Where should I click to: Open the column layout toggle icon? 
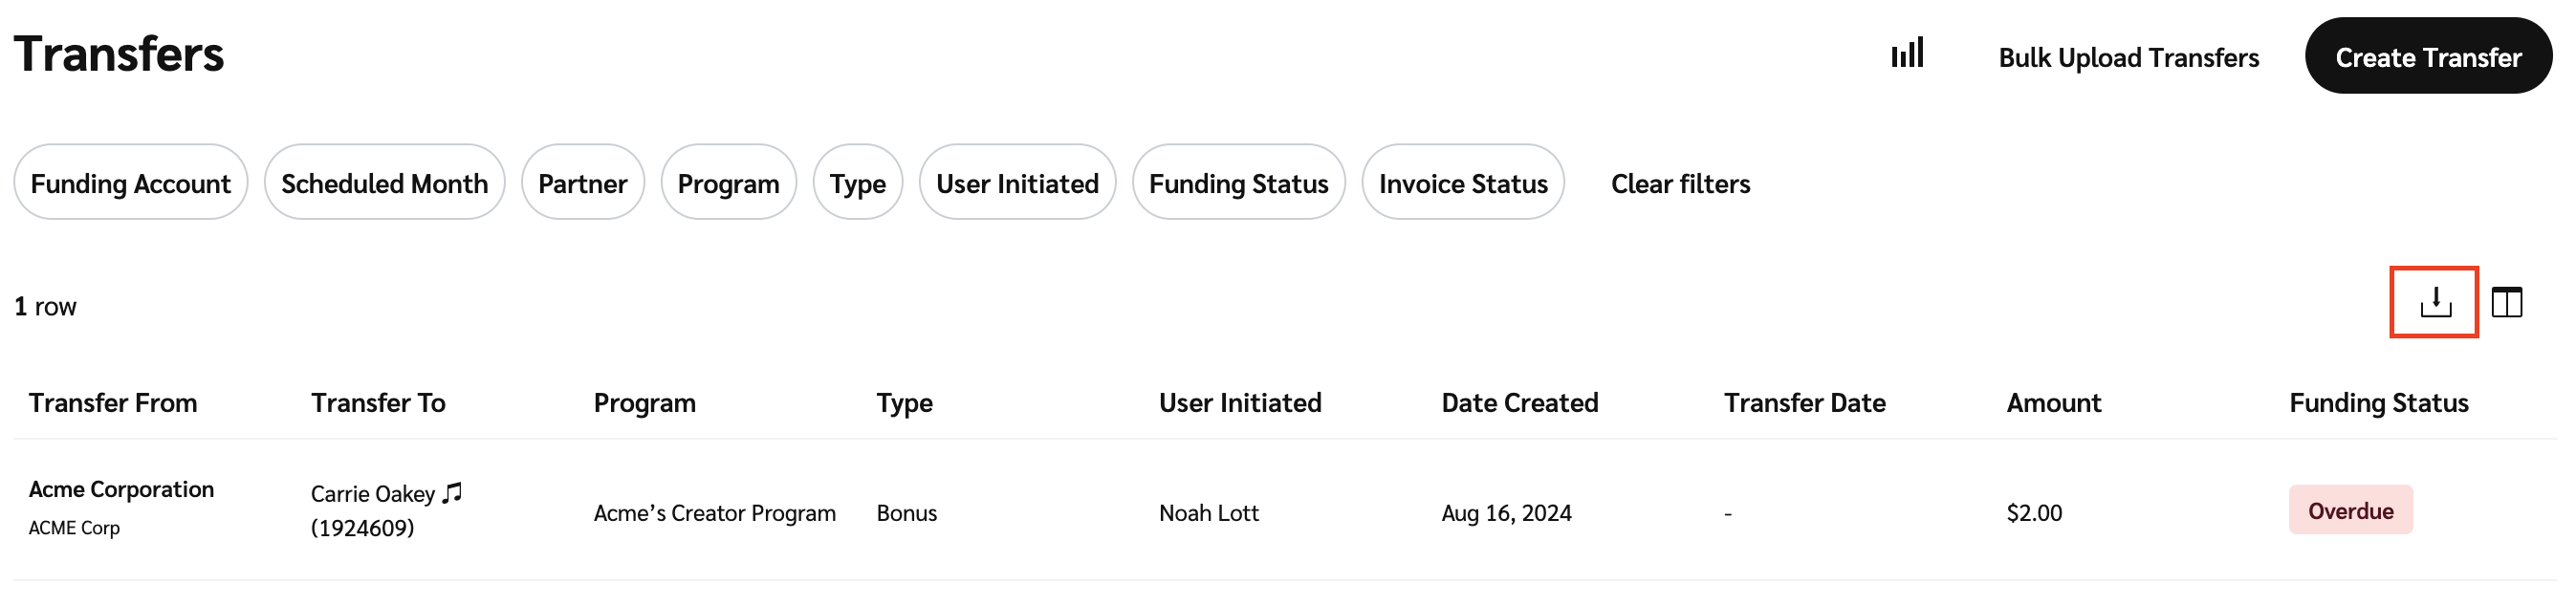click(2506, 302)
